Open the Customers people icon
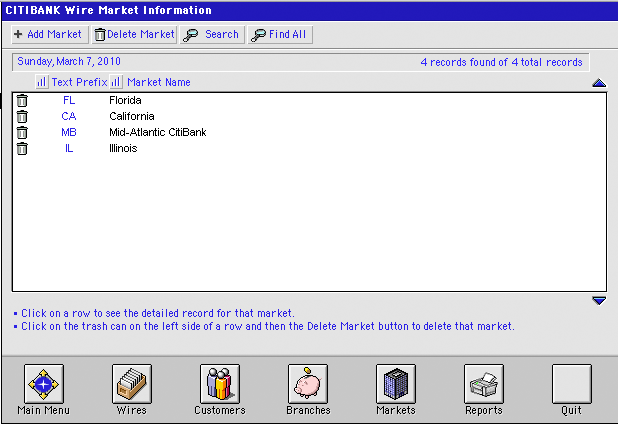618x424 pixels. [x=220, y=383]
